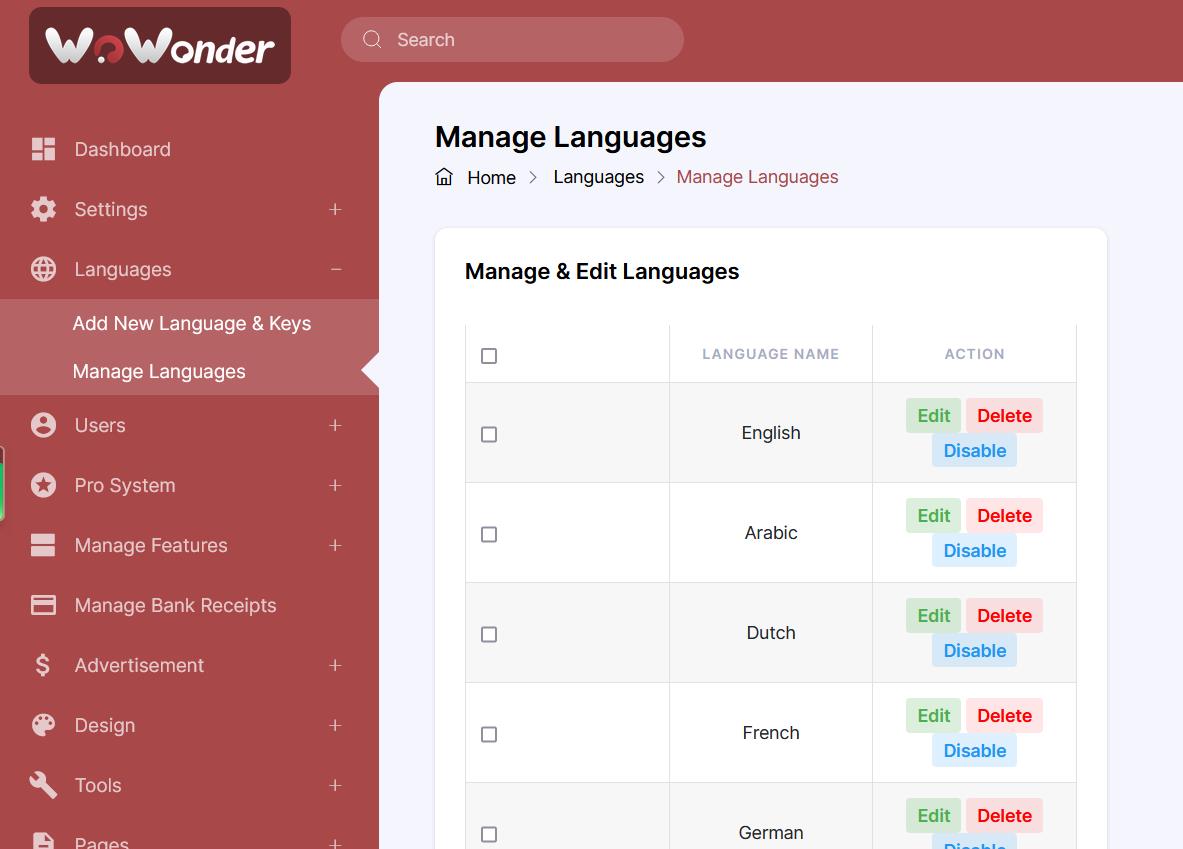Open Add New Language & Keys

tap(192, 323)
